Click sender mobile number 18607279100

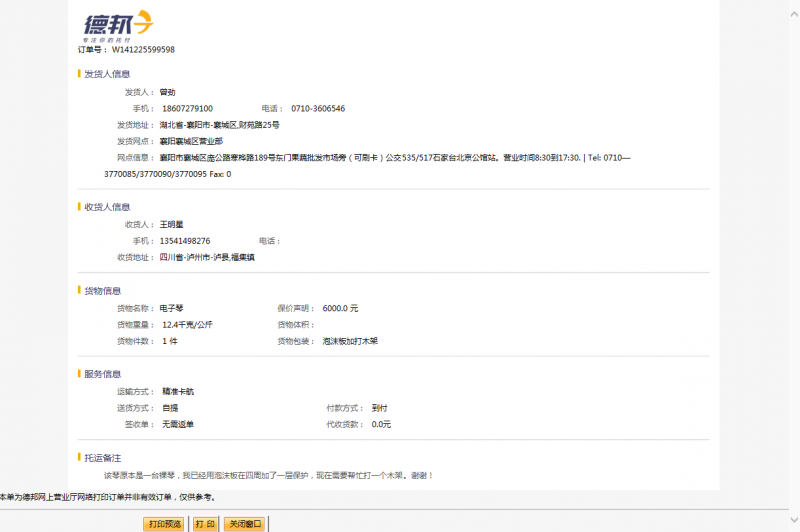pos(186,108)
